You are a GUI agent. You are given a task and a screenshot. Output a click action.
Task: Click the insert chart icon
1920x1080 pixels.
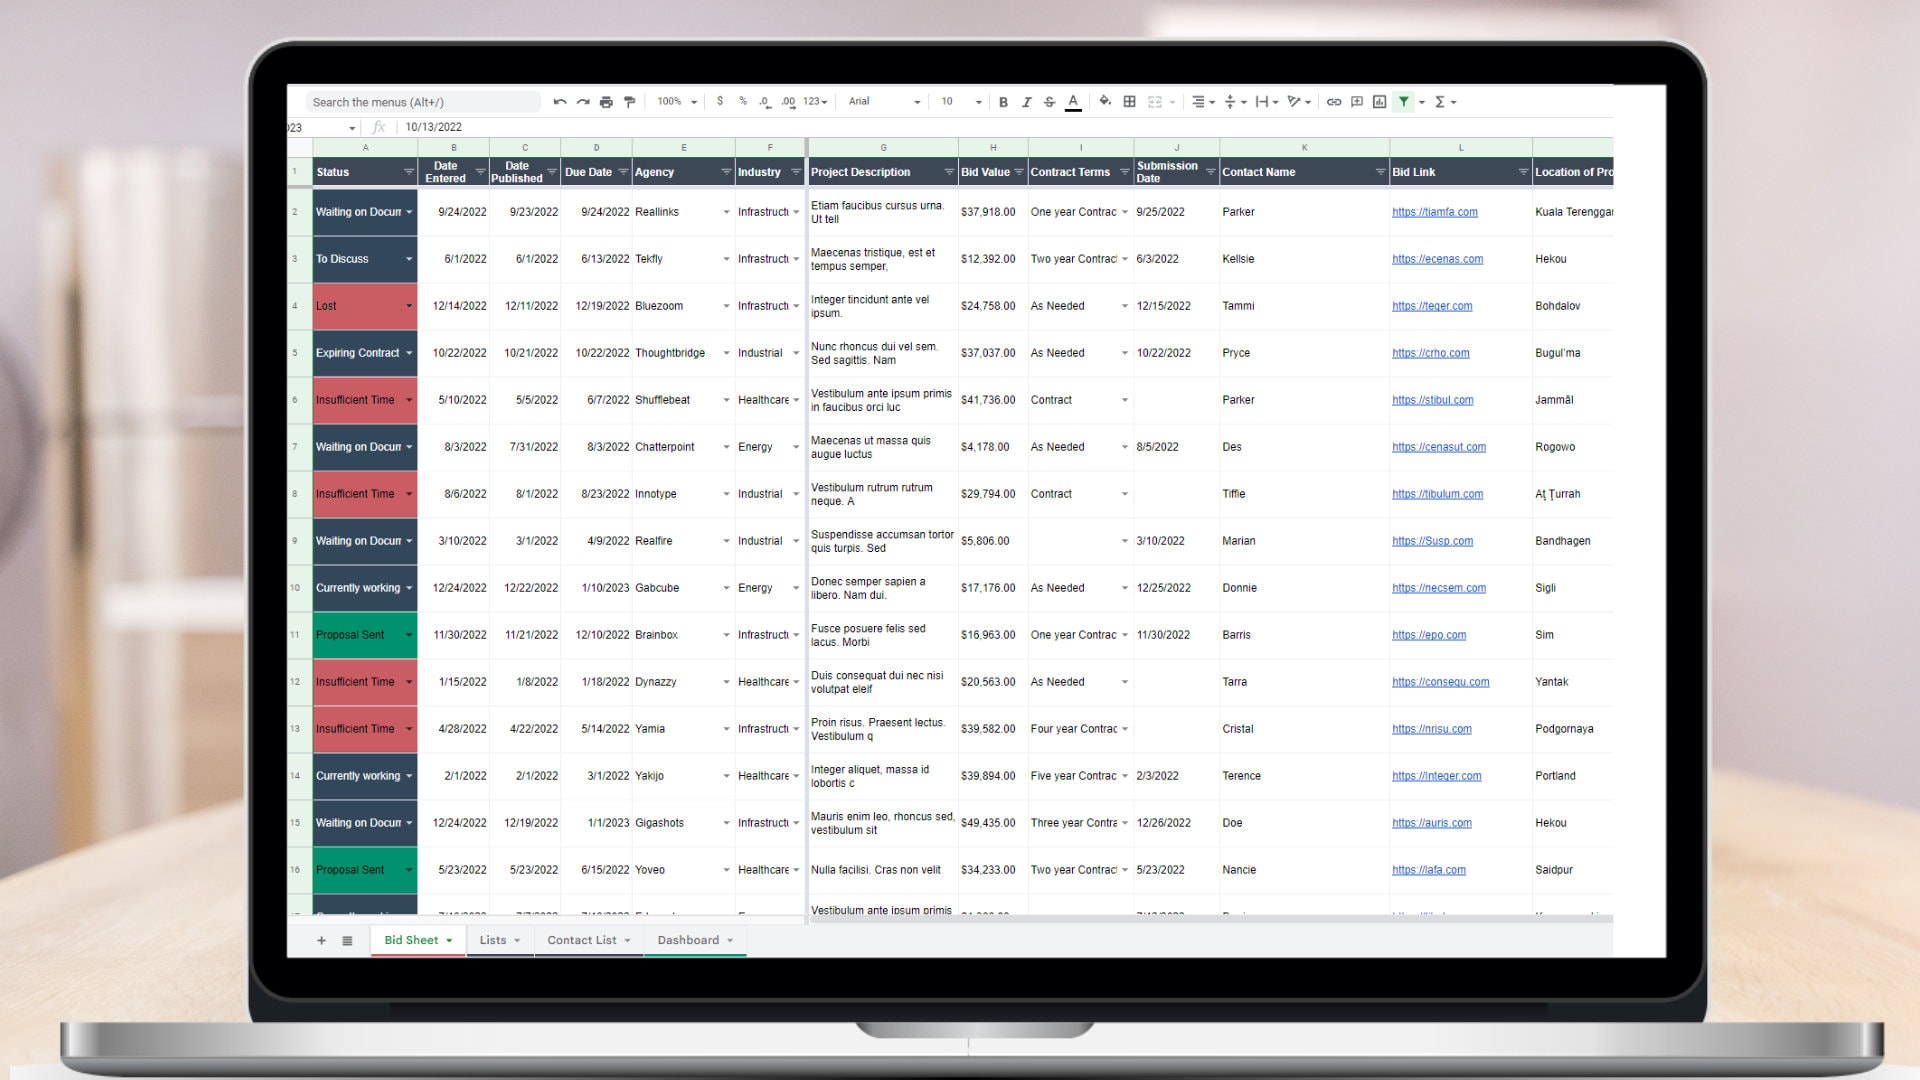(x=1379, y=101)
